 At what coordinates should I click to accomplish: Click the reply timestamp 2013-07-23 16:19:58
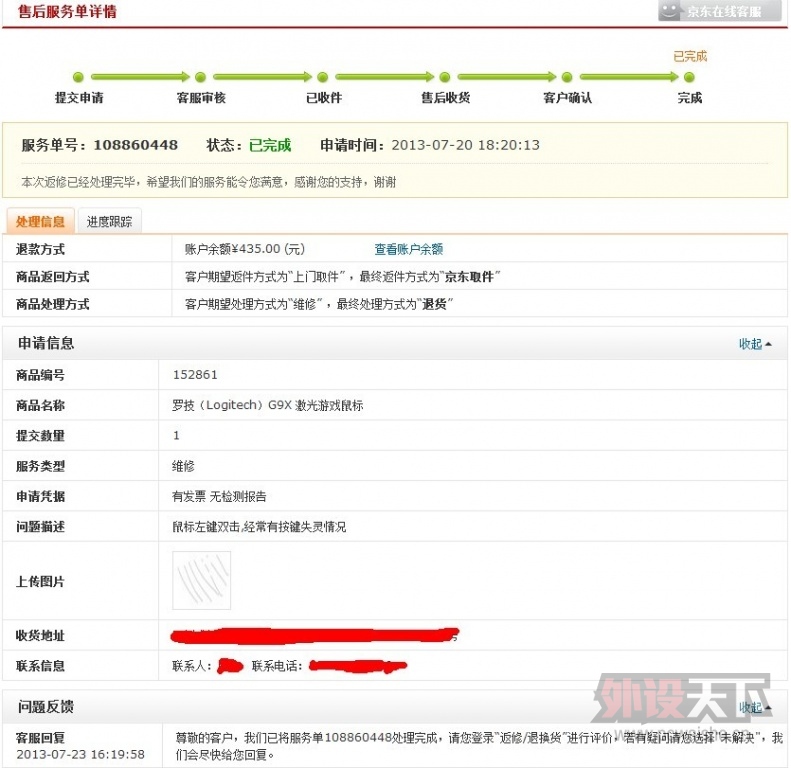[80, 754]
